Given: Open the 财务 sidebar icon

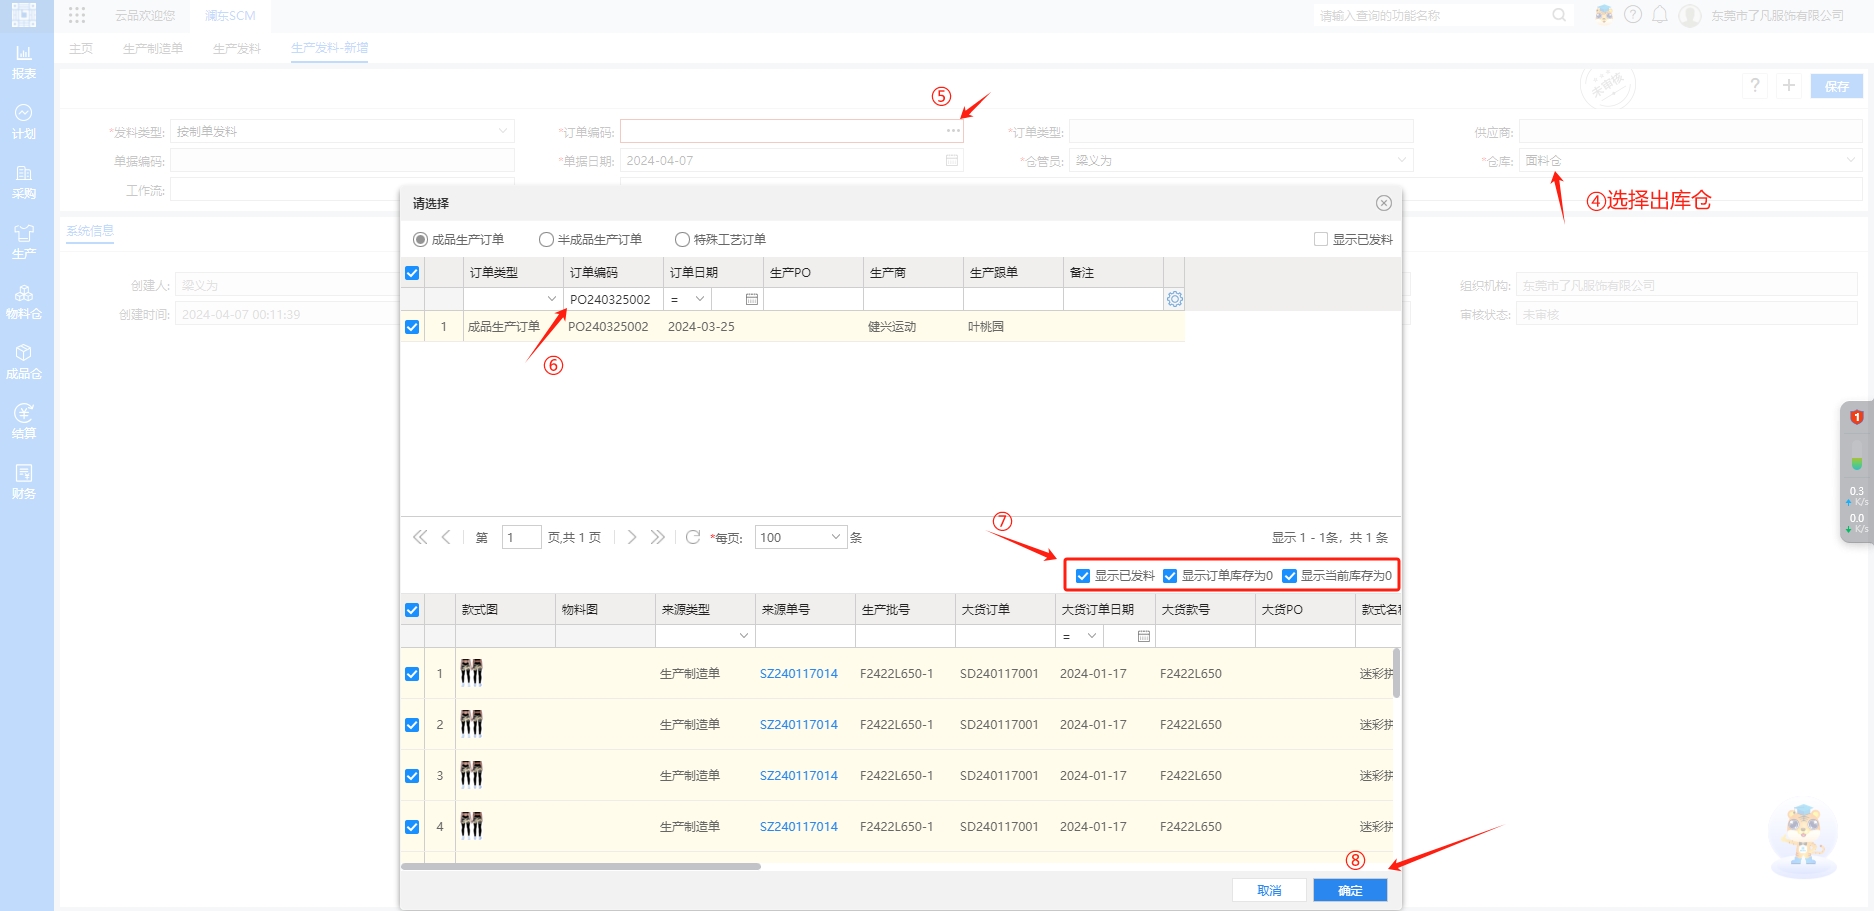Looking at the screenshot, I should coord(24,481).
